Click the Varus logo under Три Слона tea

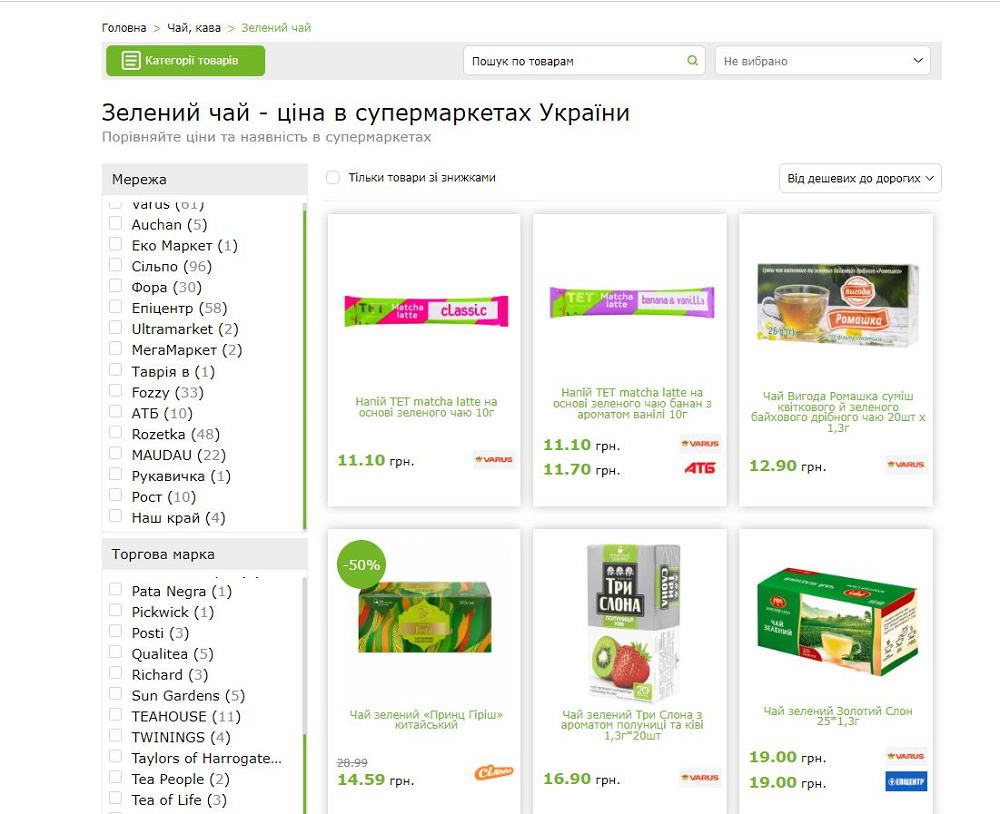(x=700, y=778)
